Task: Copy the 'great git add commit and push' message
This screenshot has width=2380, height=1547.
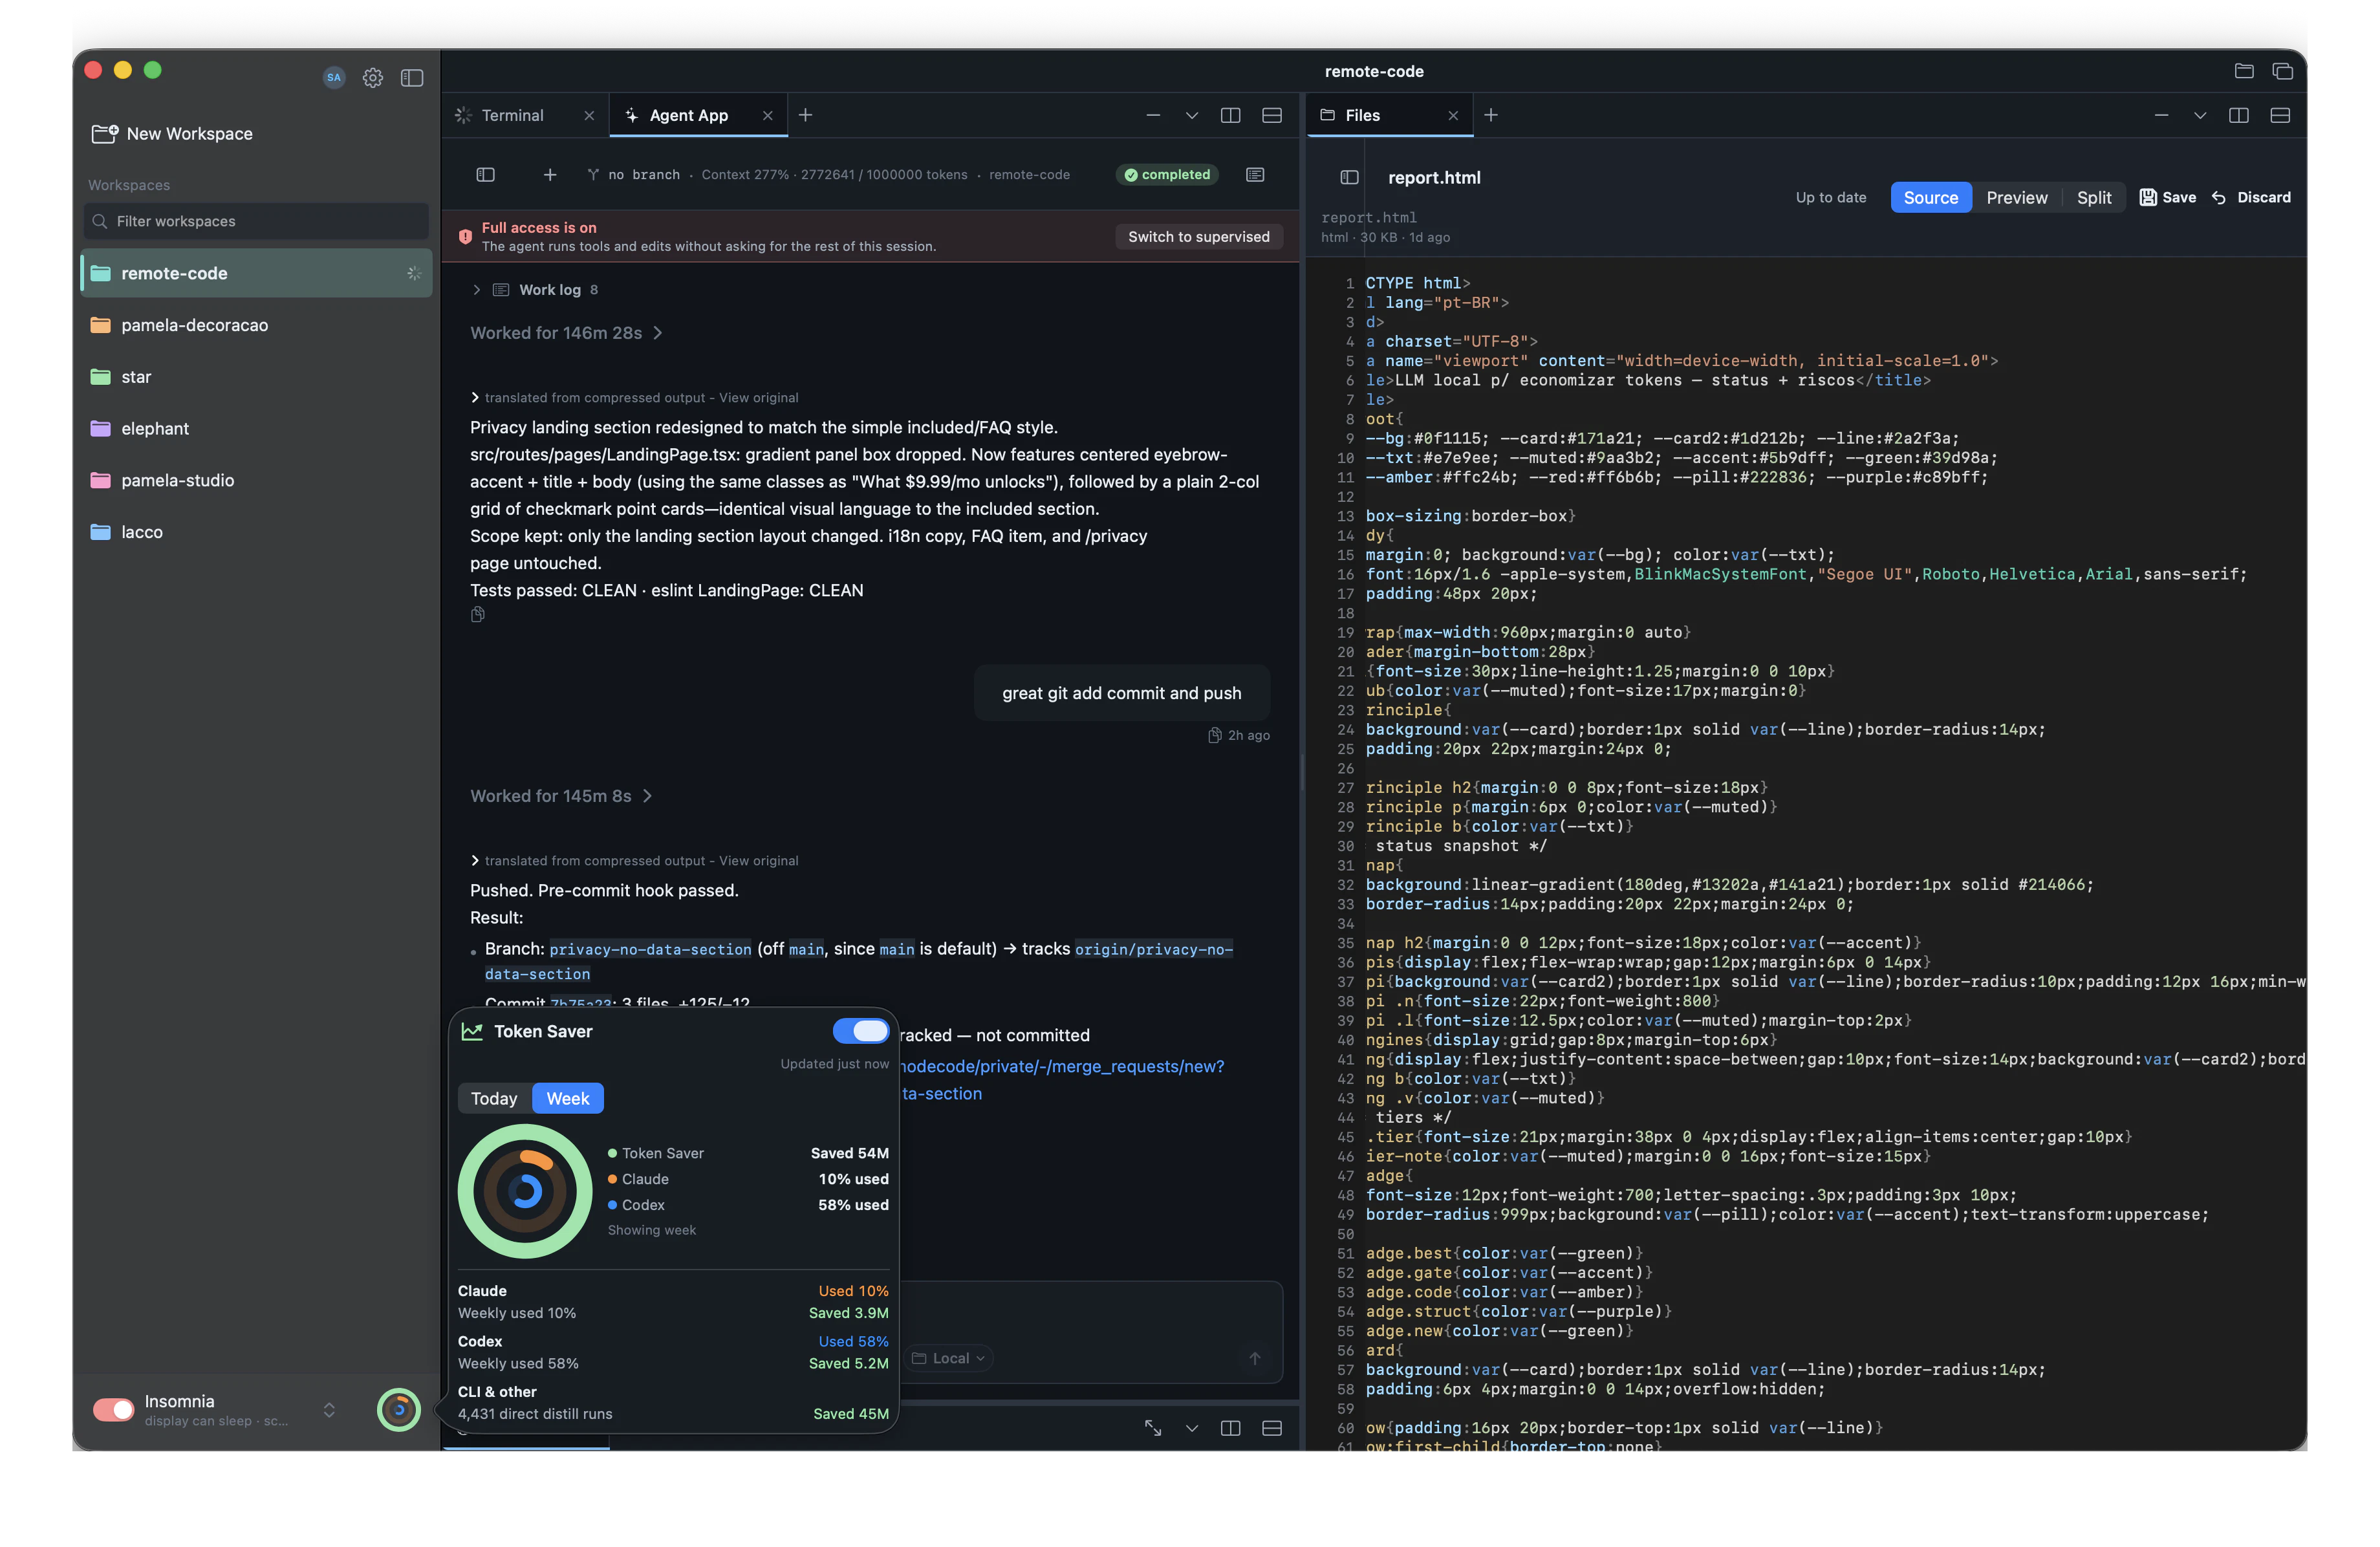Action: [1215, 735]
